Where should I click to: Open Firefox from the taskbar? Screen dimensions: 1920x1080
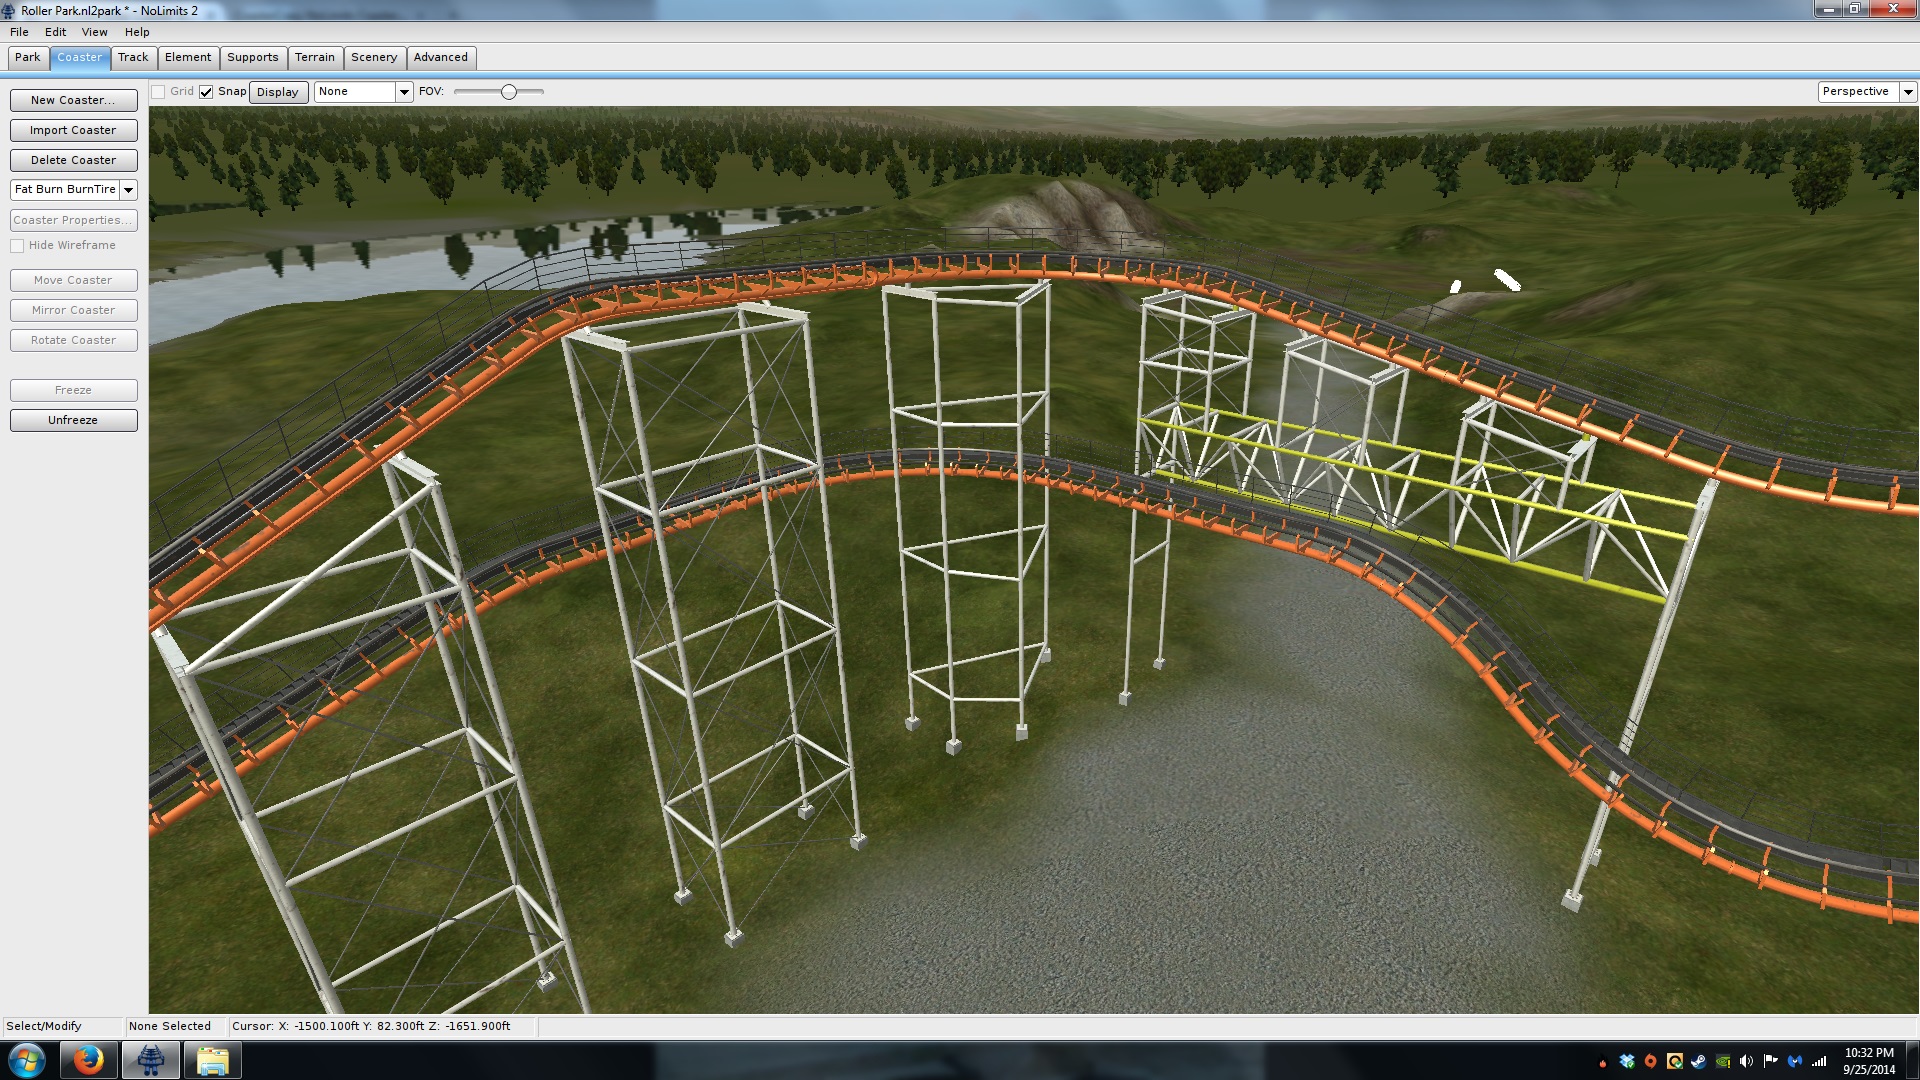[x=88, y=1060]
